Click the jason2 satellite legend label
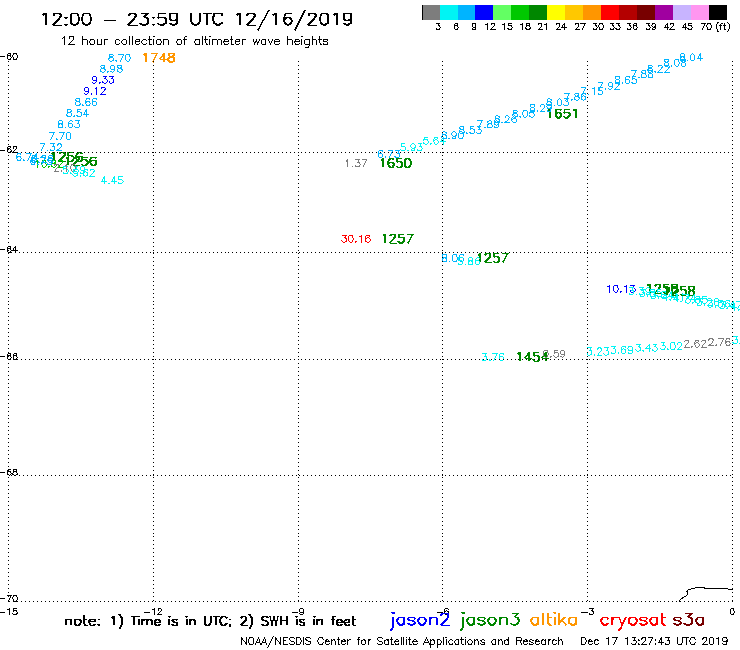Image resolution: width=740 pixels, height=650 pixels. pyautogui.click(x=420, y=620)
